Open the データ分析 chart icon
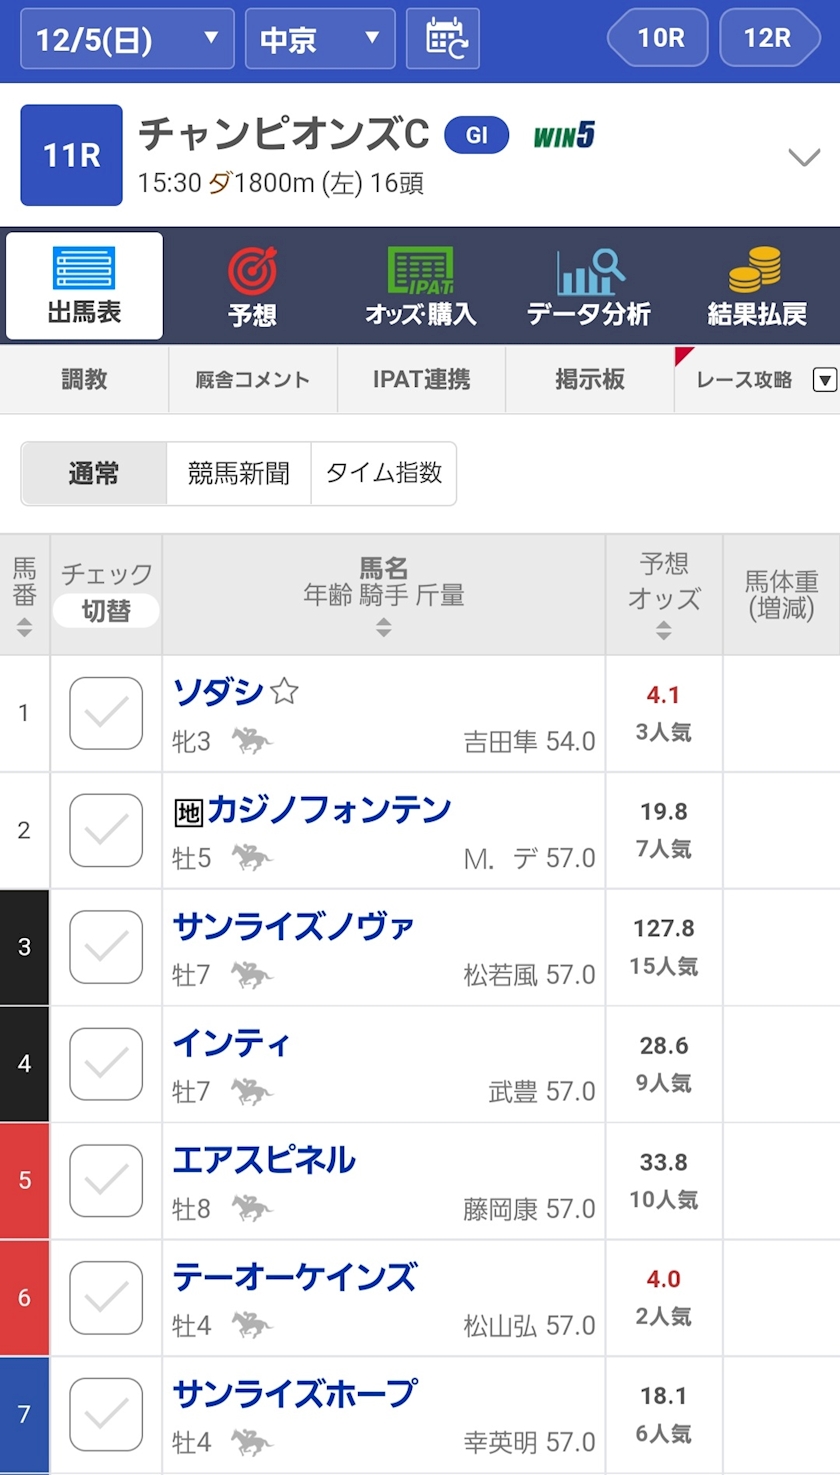 (x=589, y=271)
